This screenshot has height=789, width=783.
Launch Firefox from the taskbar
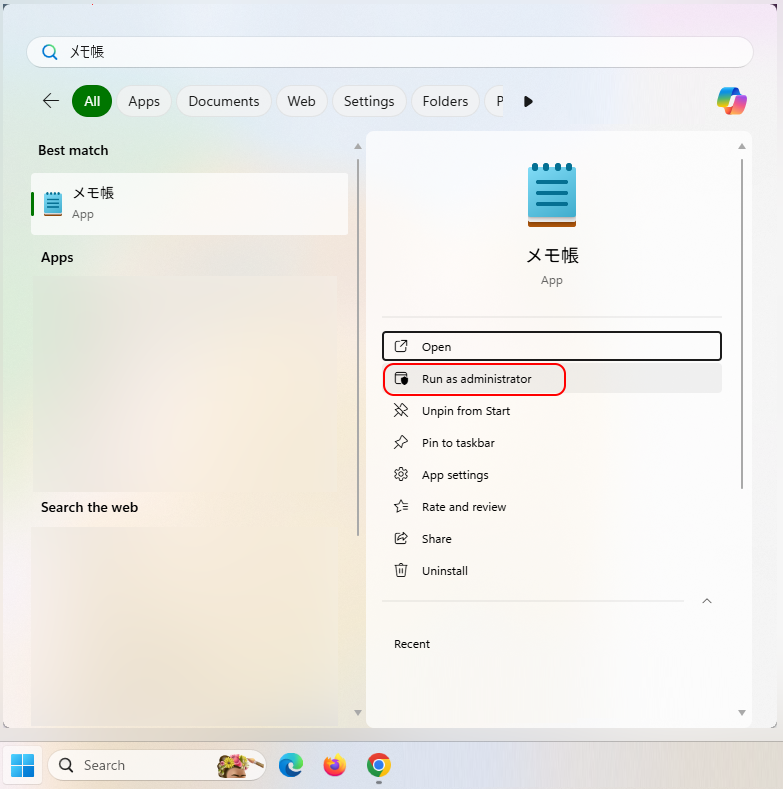click(x=335, y=765)
